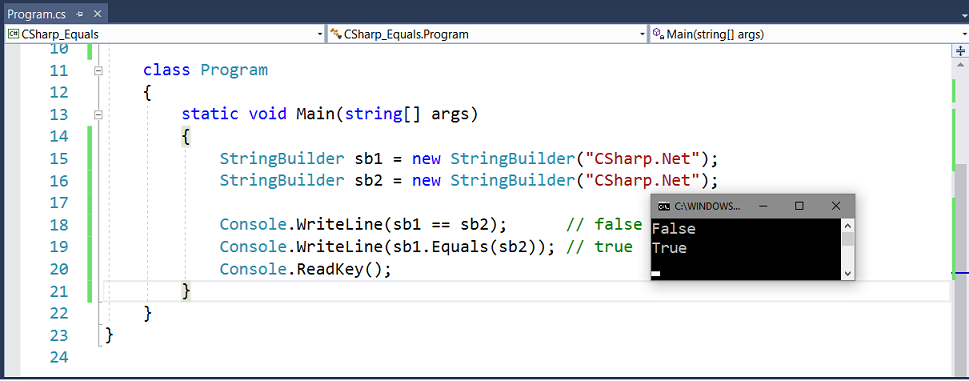Collapse the class Program outlining region
This screenshot has height=381, width=969.
tap(98, 71)
